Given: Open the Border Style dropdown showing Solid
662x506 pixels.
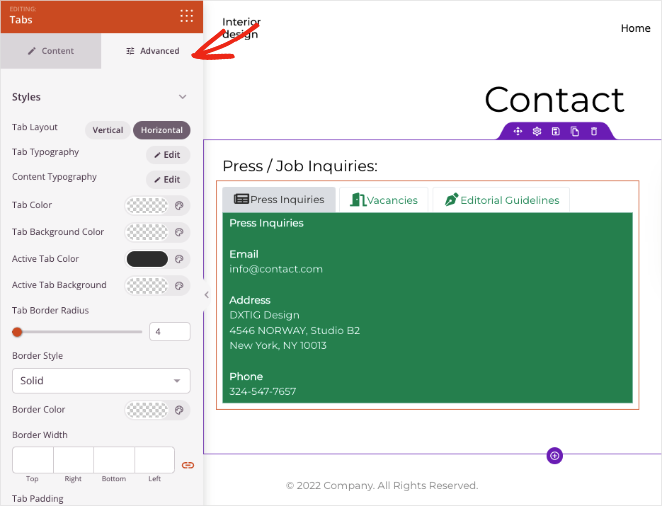Looking at the screenshot, I should tap(101, 381).
